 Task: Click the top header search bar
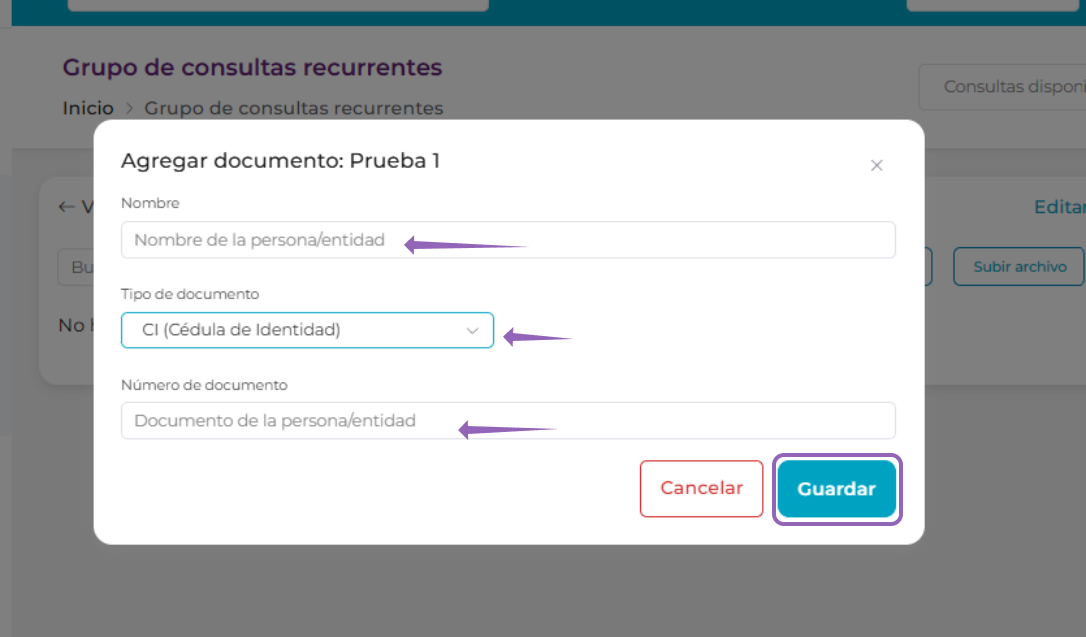(278, 5)
